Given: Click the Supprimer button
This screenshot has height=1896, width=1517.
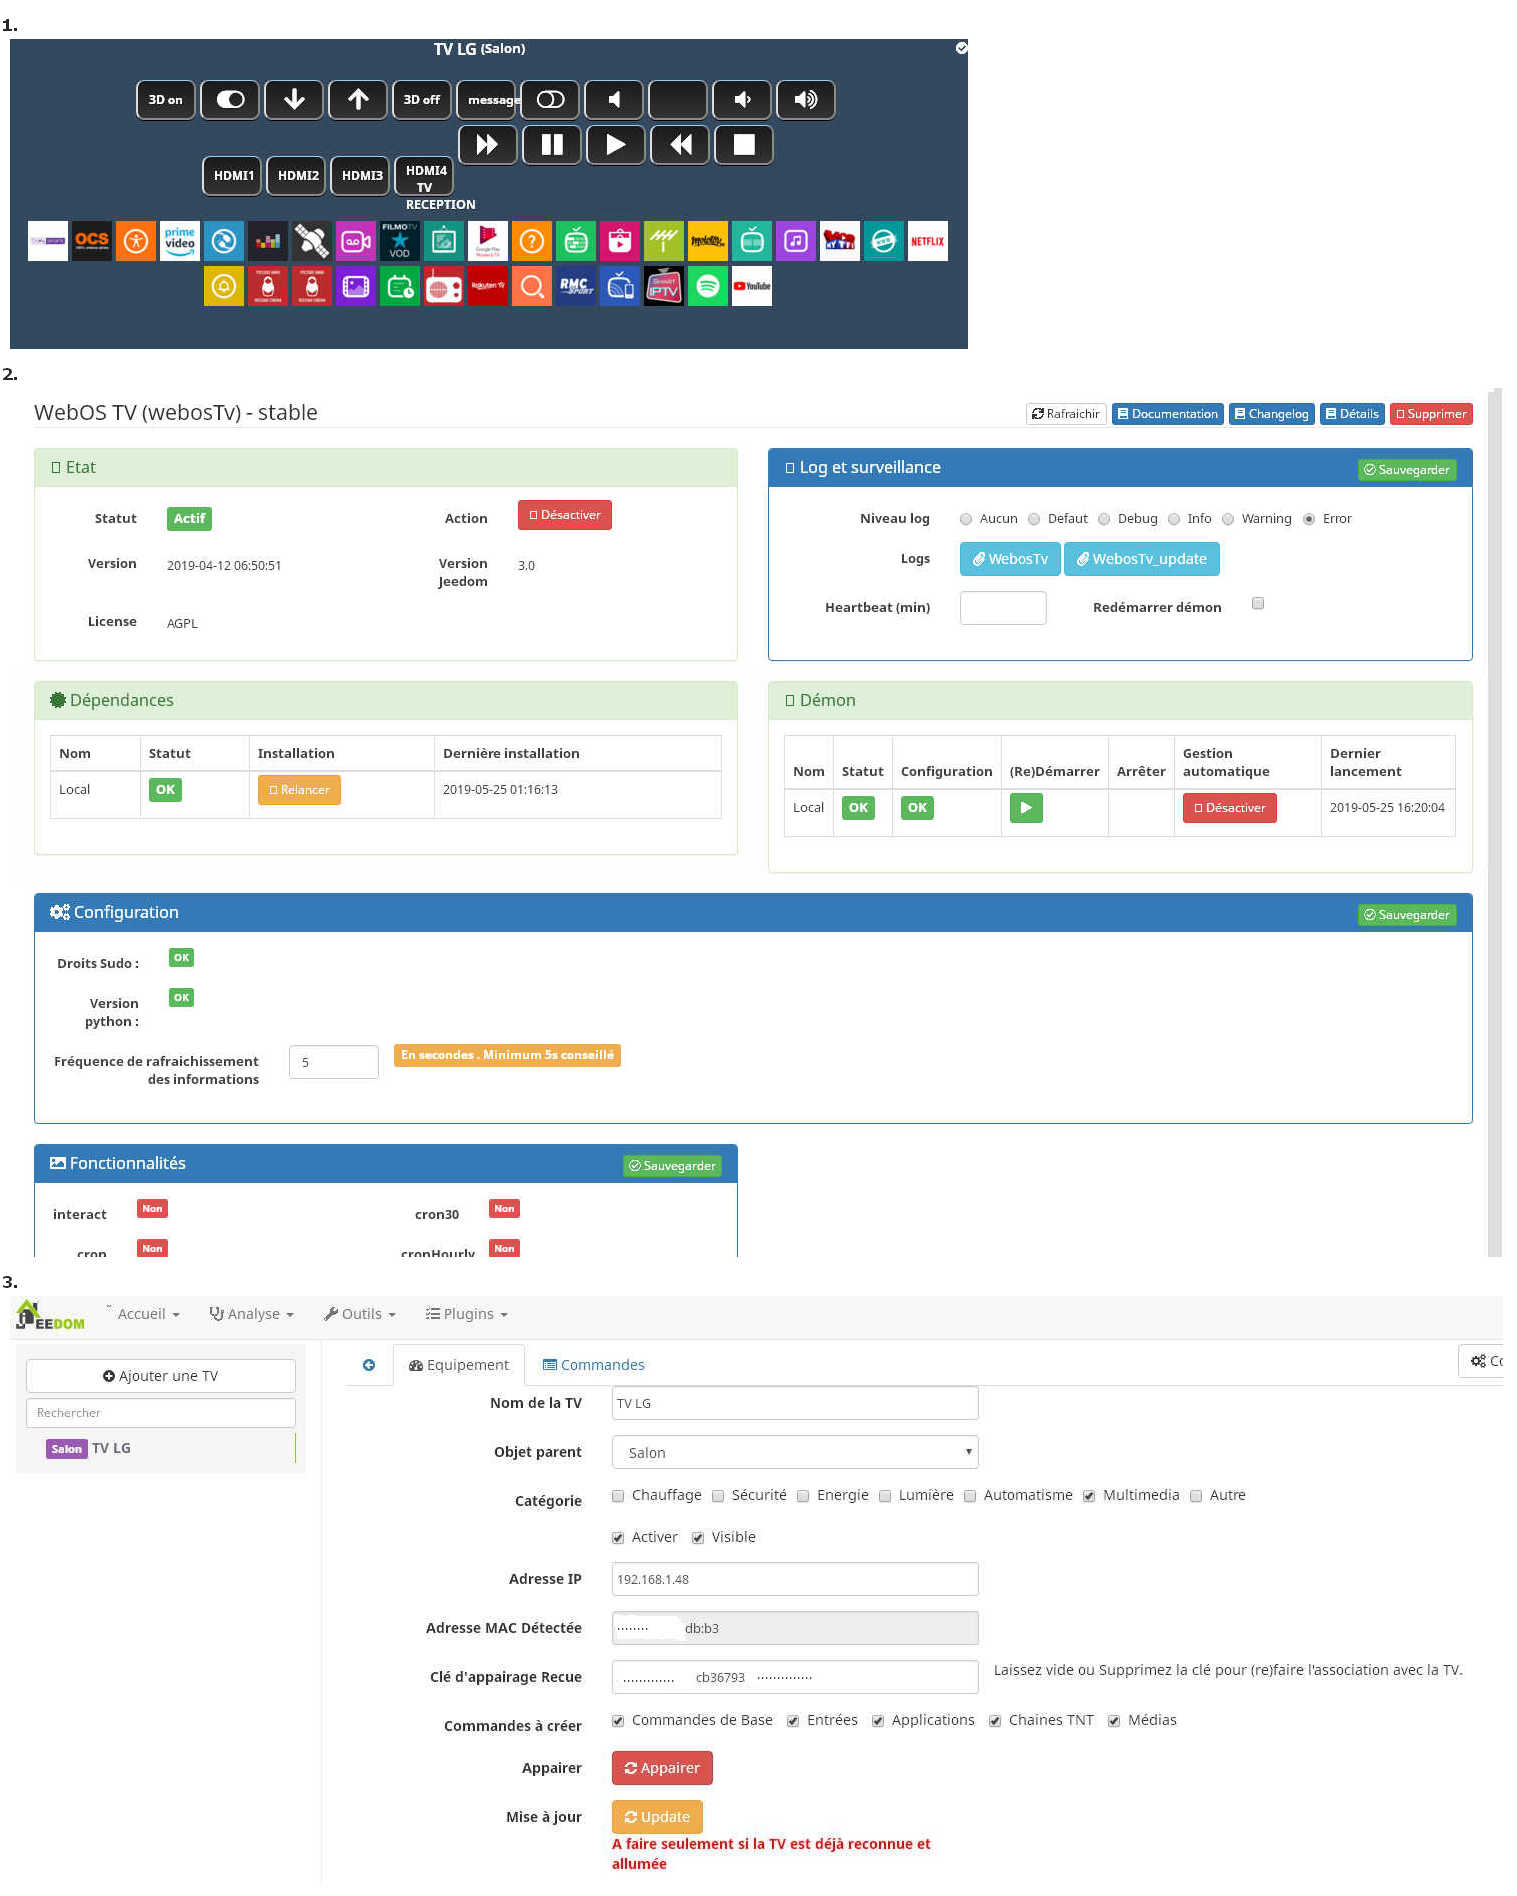Looking at the screenshot, I should [1431, 414].
